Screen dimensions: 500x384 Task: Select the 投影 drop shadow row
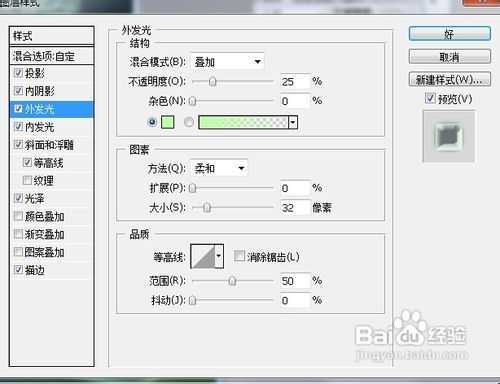pos(52,73)
